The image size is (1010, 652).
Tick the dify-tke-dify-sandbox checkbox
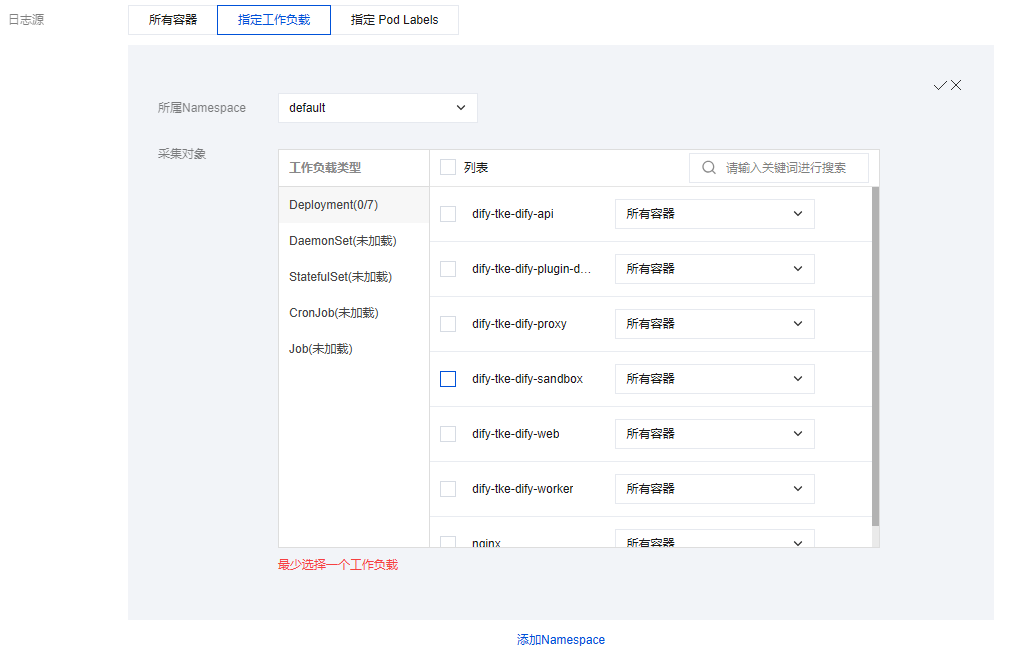click(448, 379)
